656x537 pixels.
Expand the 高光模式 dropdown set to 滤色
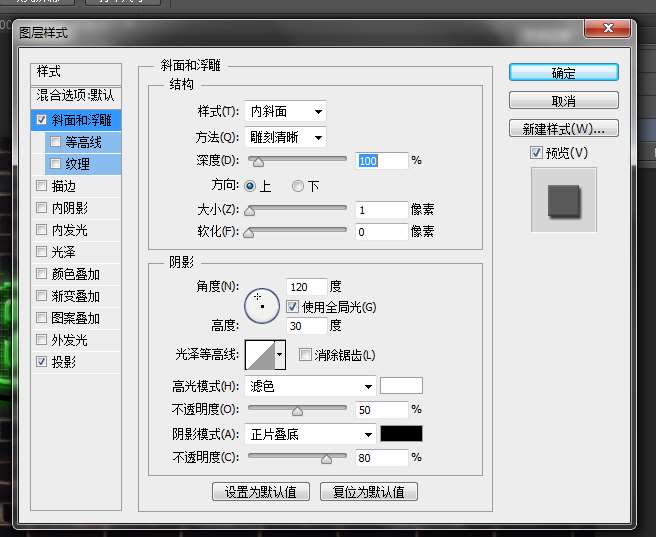point(311,386)
